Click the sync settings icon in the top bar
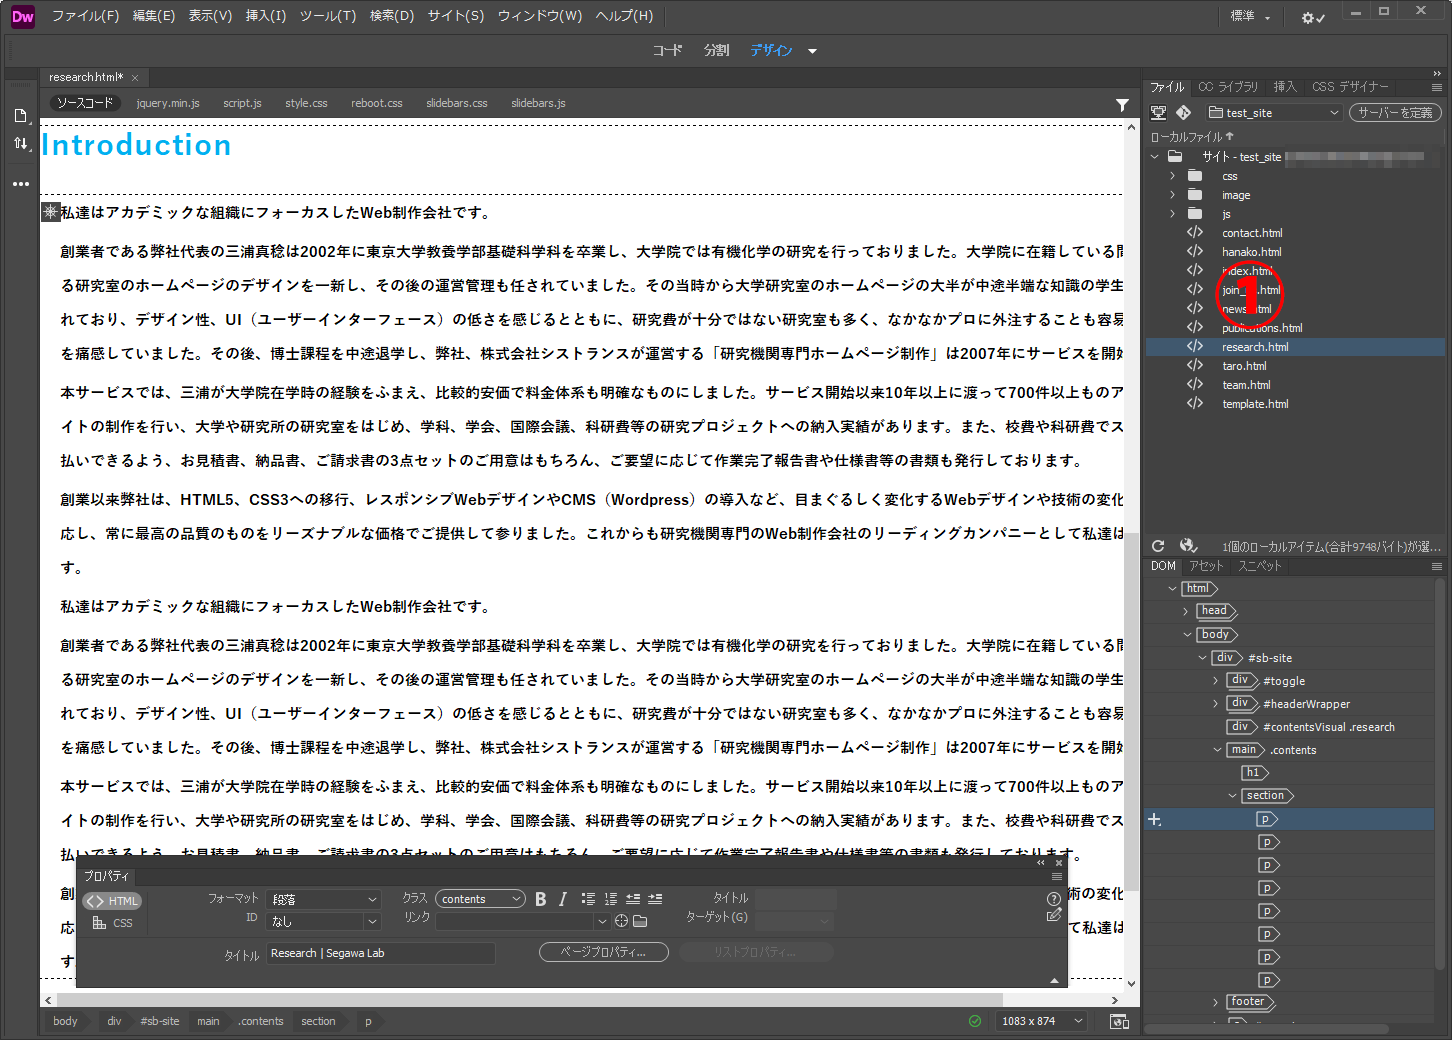The image size is (1452, 1040). click(1313, 17)
